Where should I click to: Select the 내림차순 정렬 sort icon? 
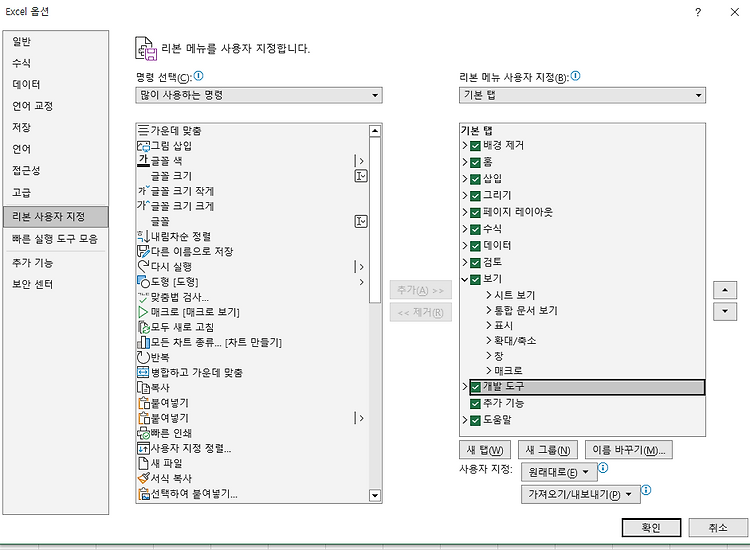[143, 236]
